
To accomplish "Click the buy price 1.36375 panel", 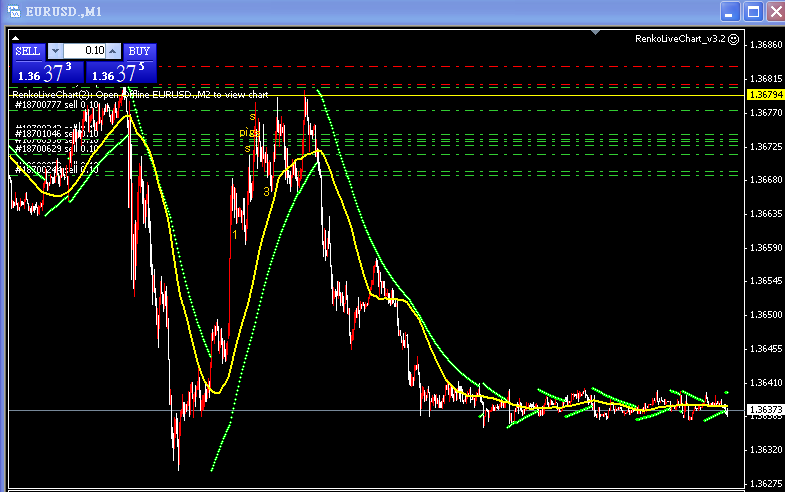I will pyautogui.click(x=121, y=72).
